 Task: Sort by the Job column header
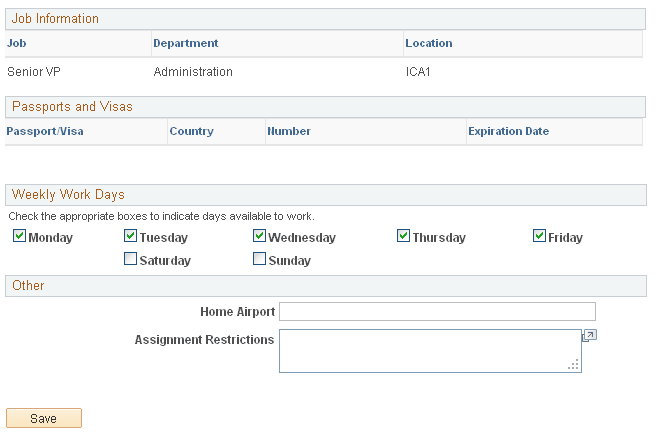point(16,43)
